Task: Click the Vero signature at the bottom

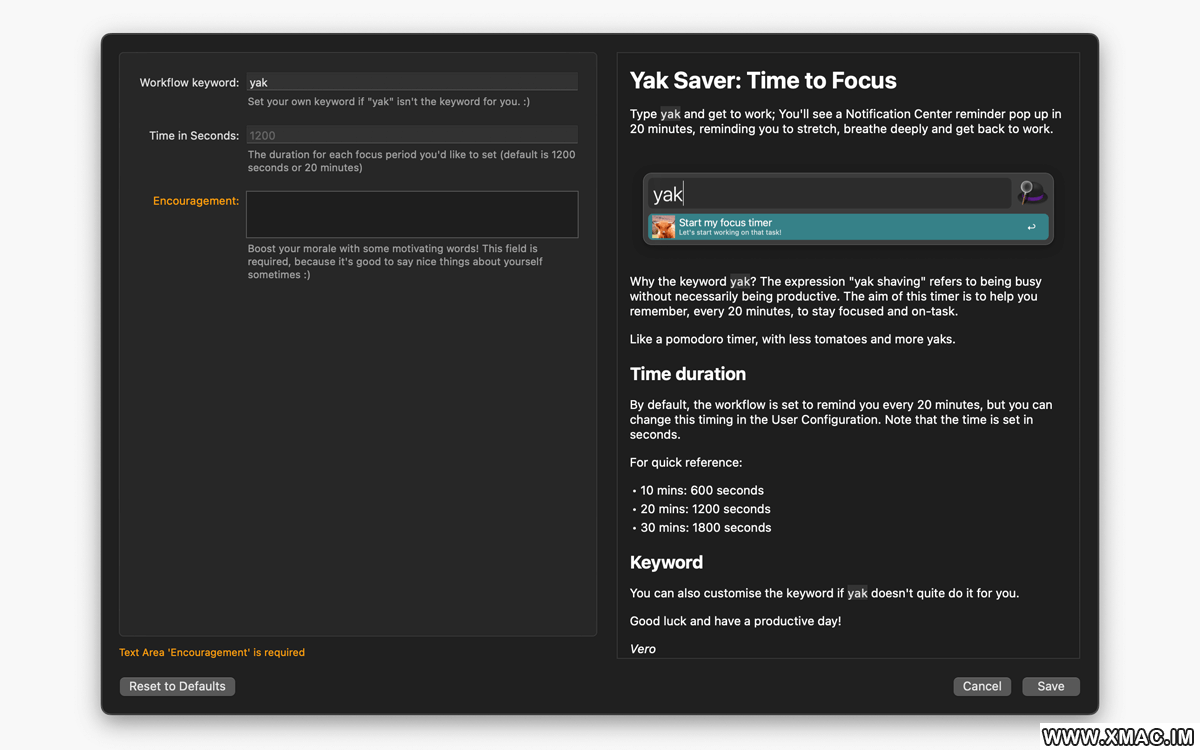Action: coord(643,649)
